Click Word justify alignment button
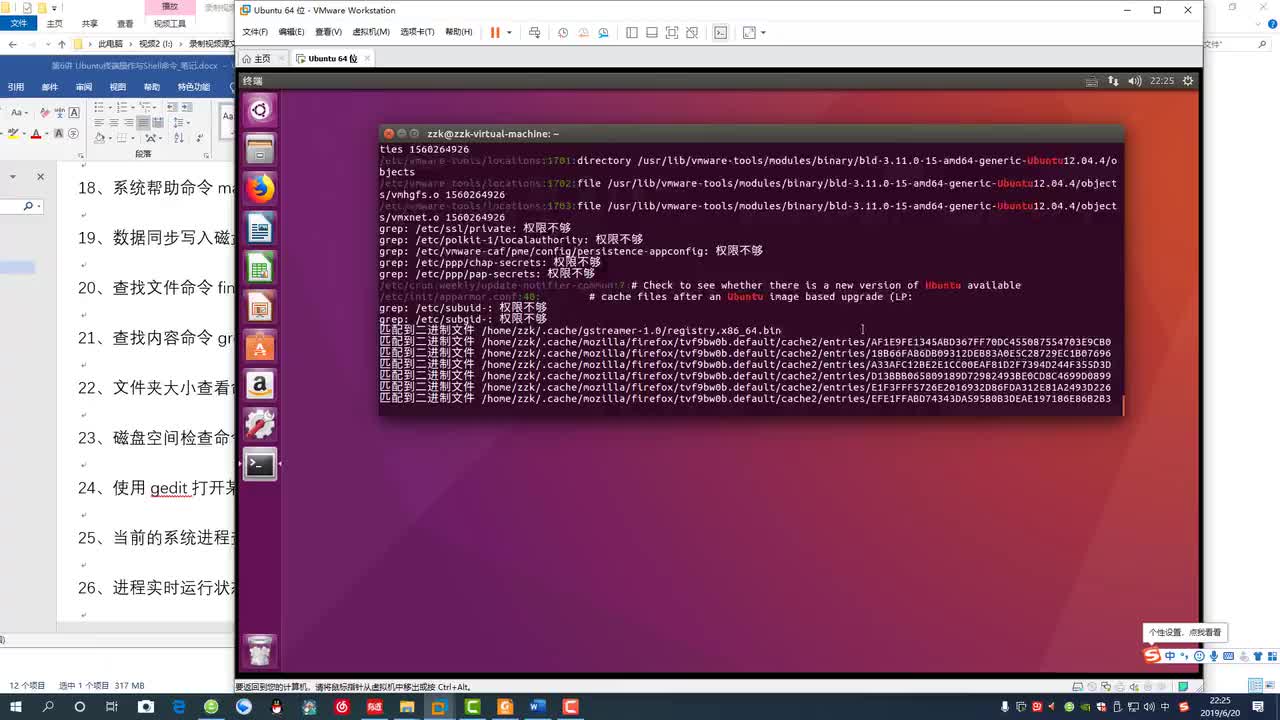 point(143,123)
